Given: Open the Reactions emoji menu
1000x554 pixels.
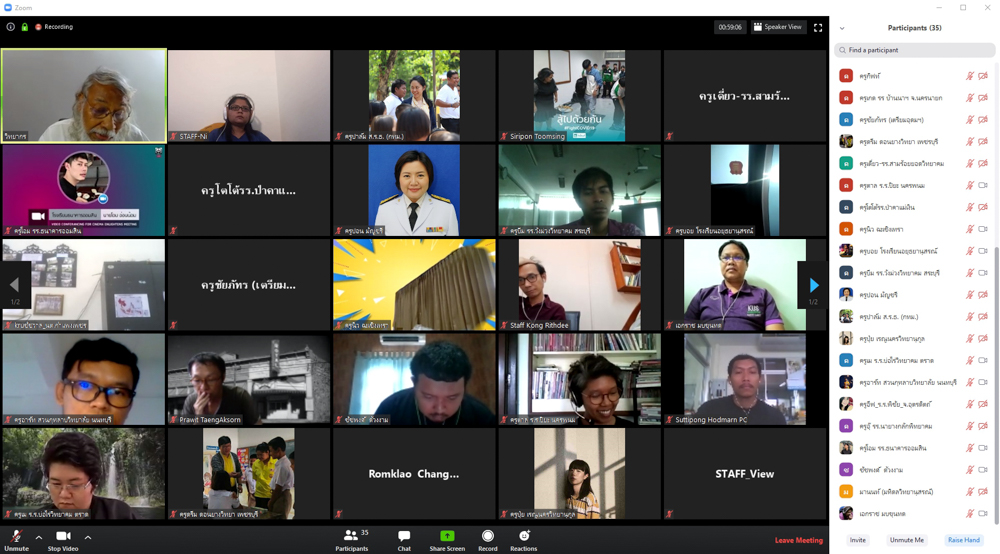Looking at the screenshot, I should click(524, 538).
